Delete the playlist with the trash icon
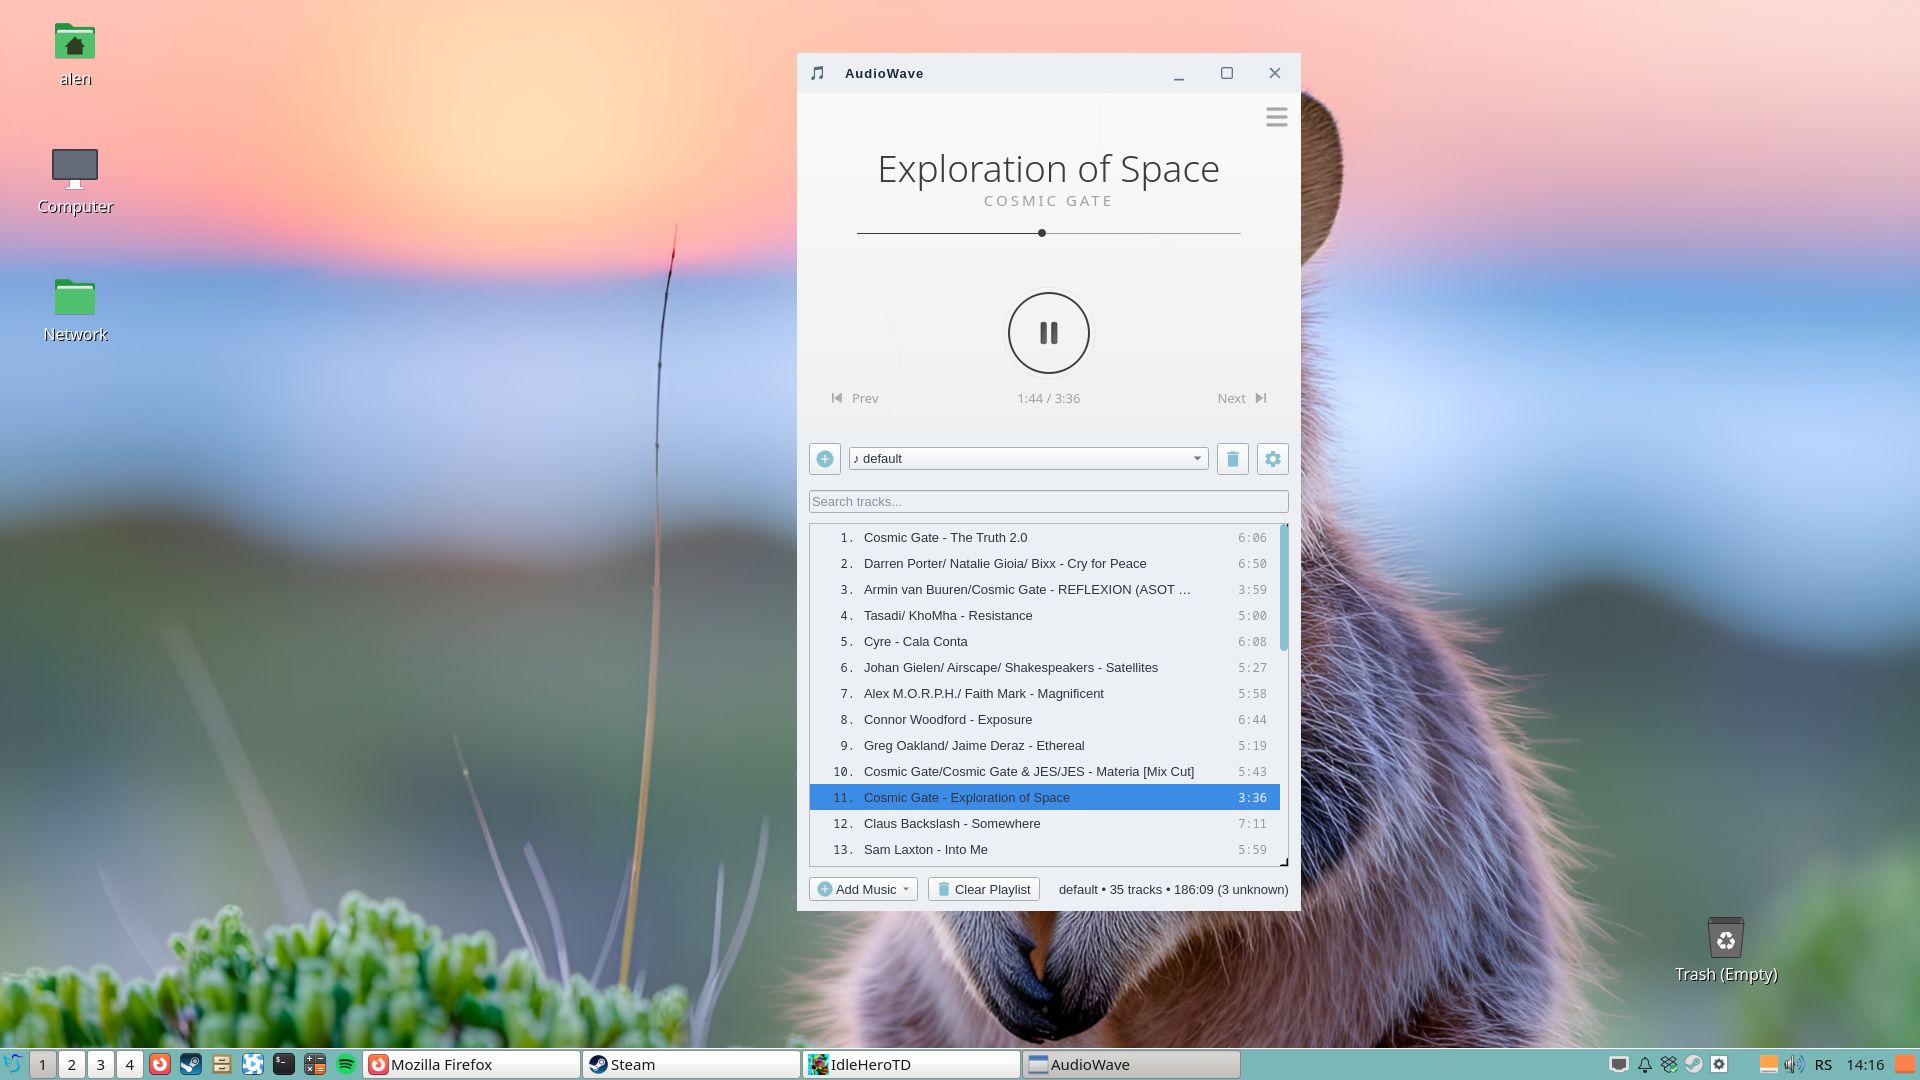The width and height of the screenshot is (1920, 1080). coord(1232,459)
